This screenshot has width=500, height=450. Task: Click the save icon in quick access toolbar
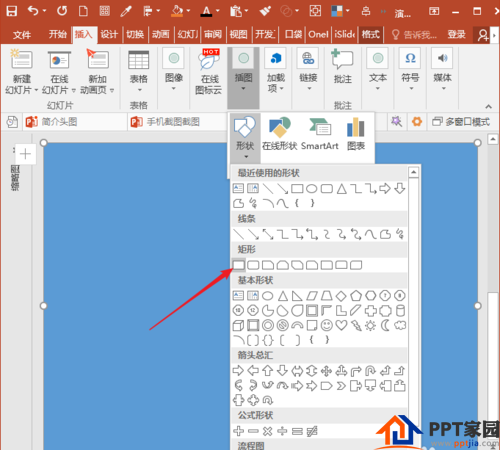(x=12, y=11)
